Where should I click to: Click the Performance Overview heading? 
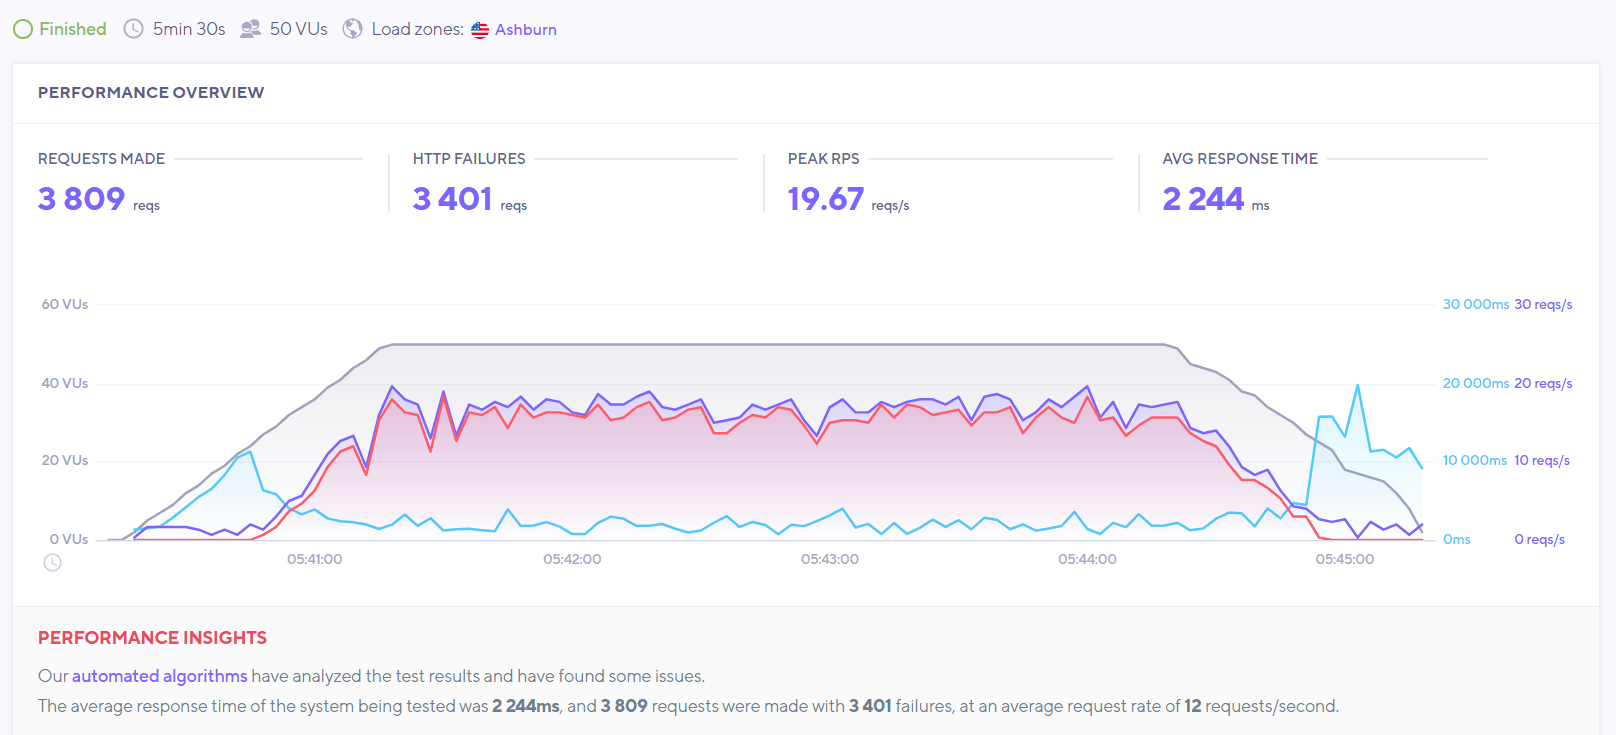(x=151, y=92)
